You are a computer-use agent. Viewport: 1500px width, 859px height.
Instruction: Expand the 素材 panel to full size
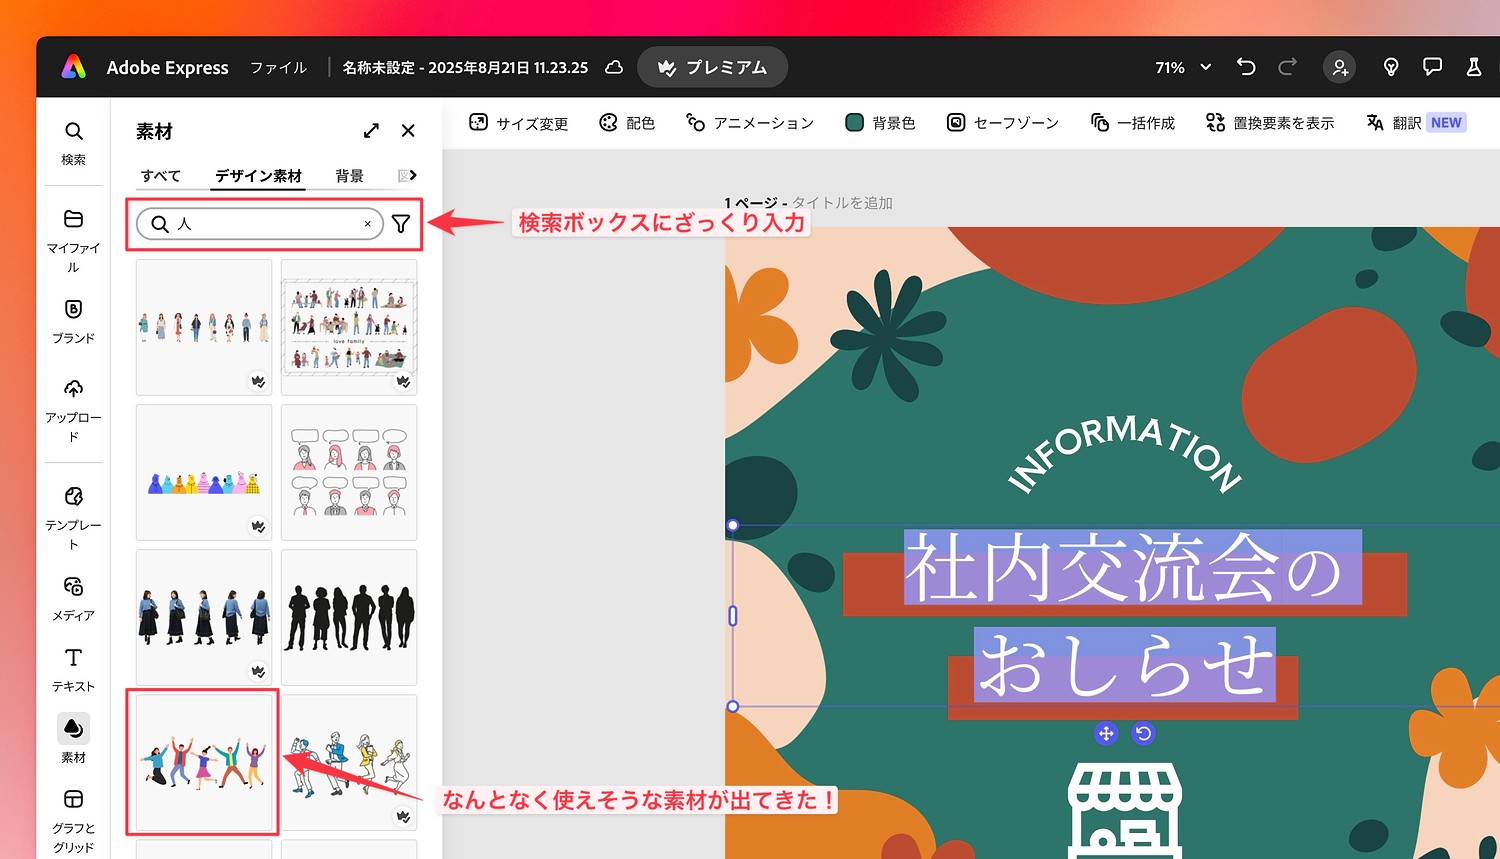click(371, 130)
